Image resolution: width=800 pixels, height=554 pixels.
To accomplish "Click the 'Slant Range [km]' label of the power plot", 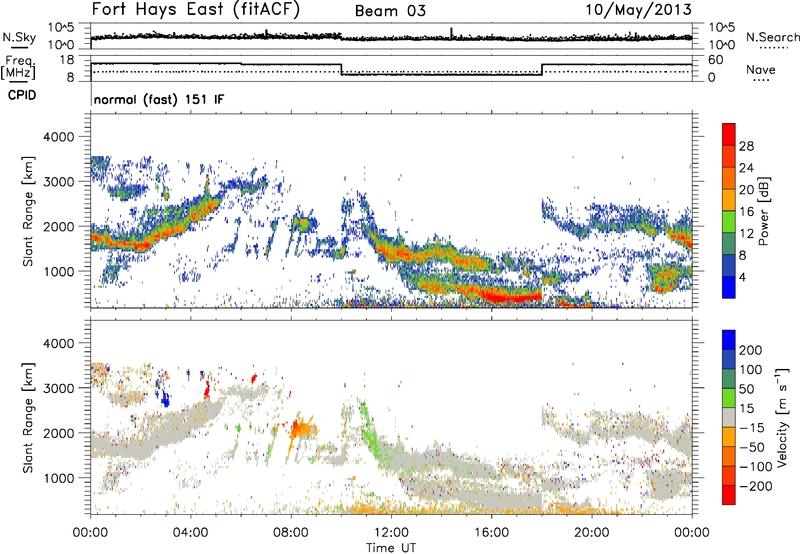I will point(28,211).
